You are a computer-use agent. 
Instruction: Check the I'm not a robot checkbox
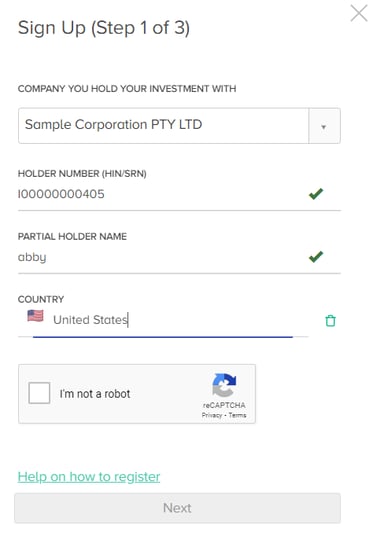pyautogui.click(x=39, y=393)
